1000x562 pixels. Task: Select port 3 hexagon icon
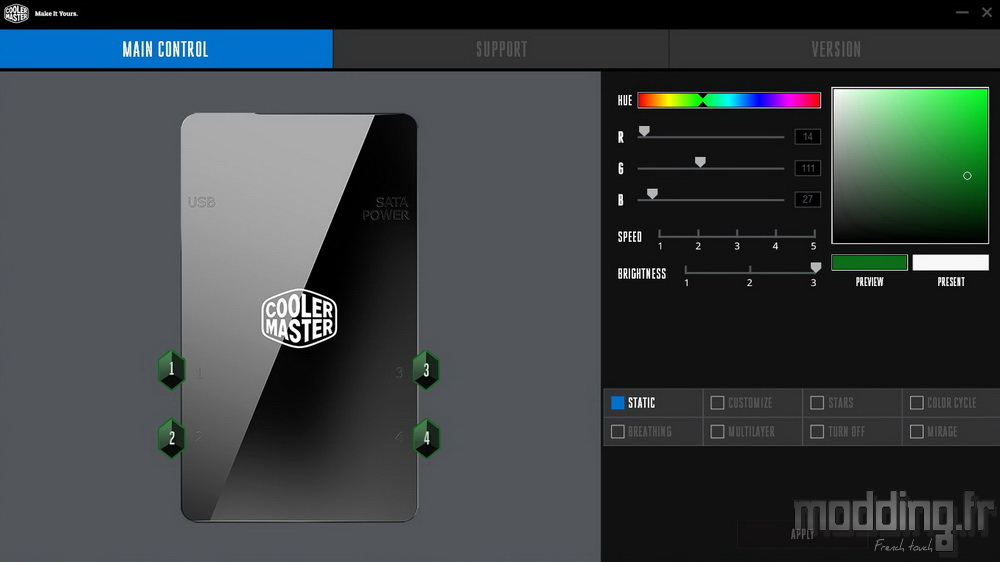point(426,369)
